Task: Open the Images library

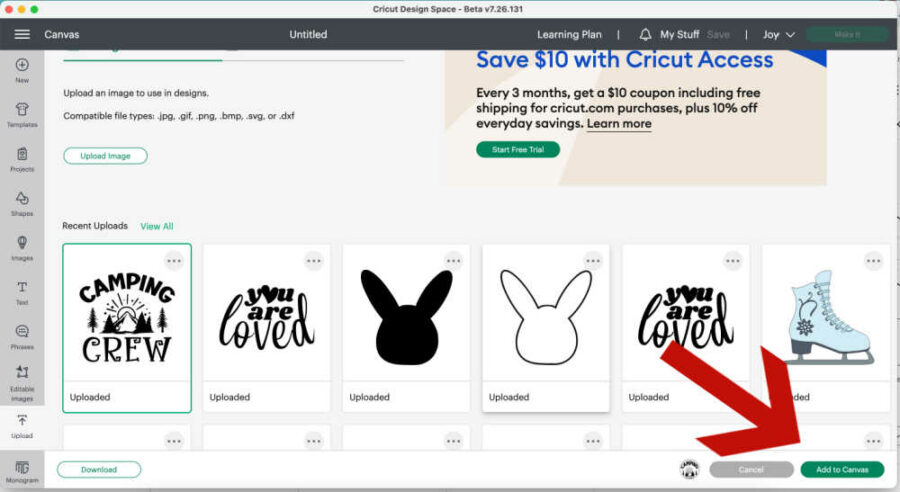Action: [x=22, y=247]
